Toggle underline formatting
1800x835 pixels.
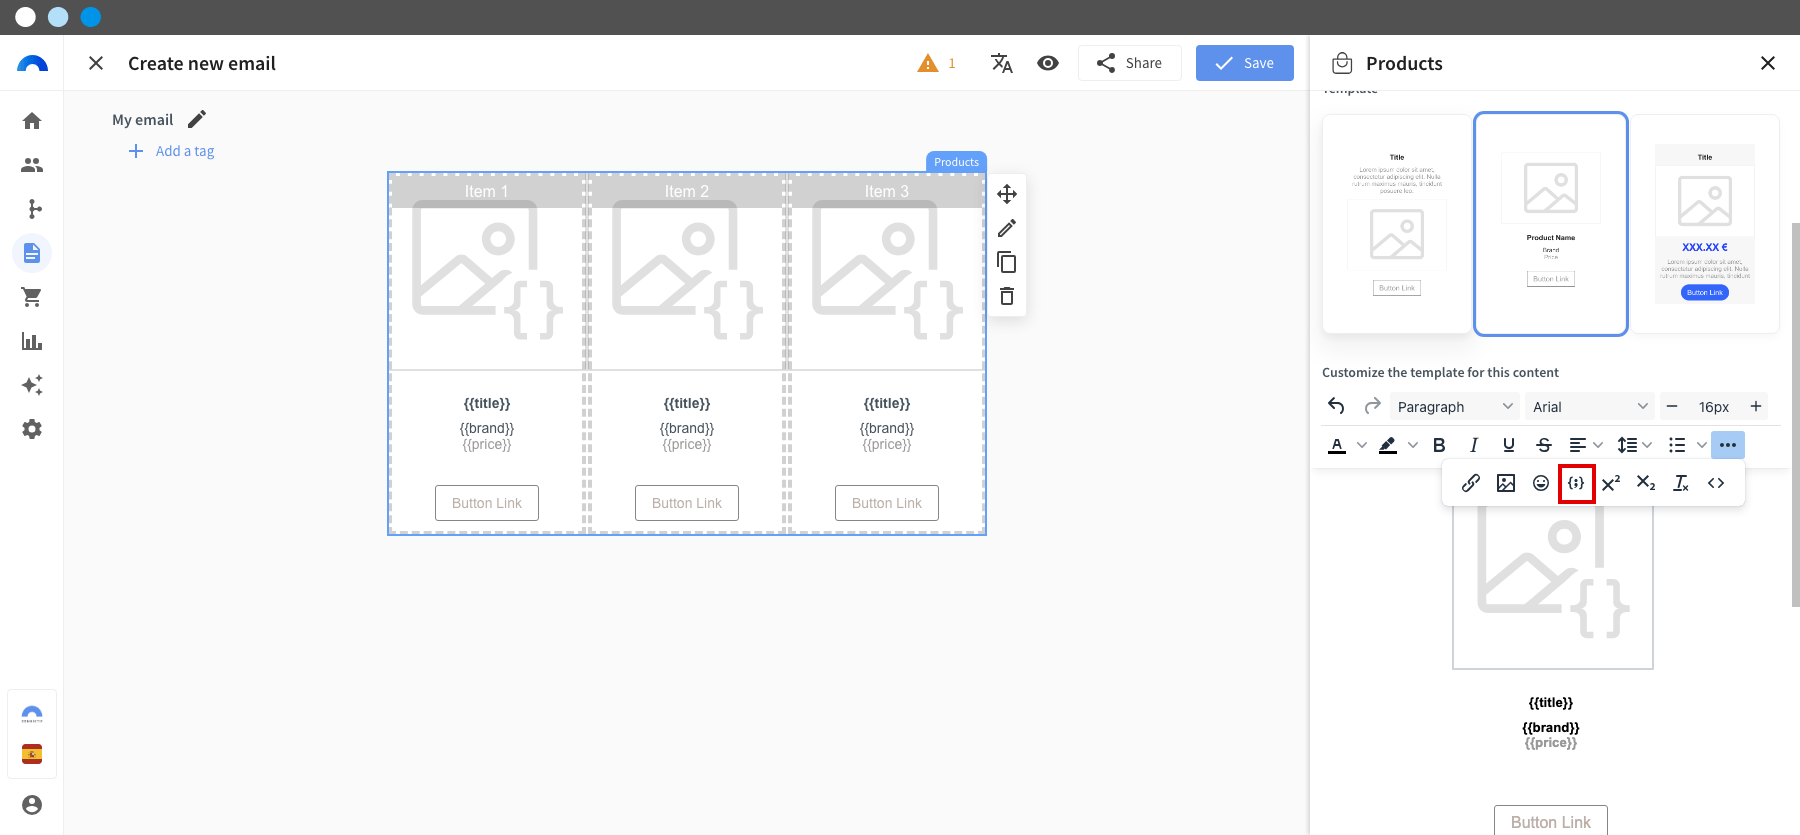[x=1509, y=445]
